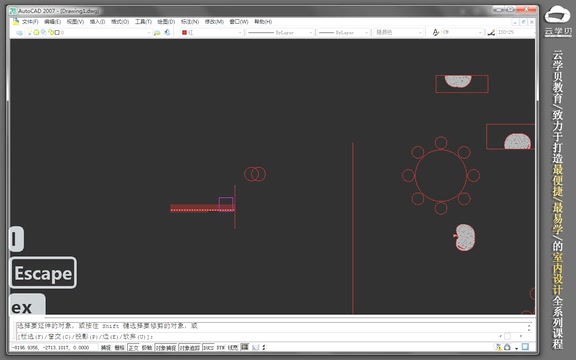The image size is (576, 360).
Task: Open the red color control dropdown
Action: (x=212, y=33)
